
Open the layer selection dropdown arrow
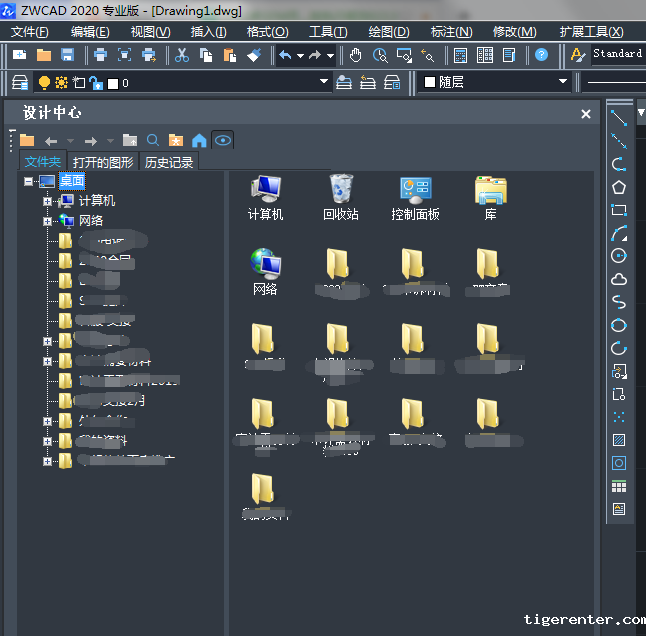324,81
